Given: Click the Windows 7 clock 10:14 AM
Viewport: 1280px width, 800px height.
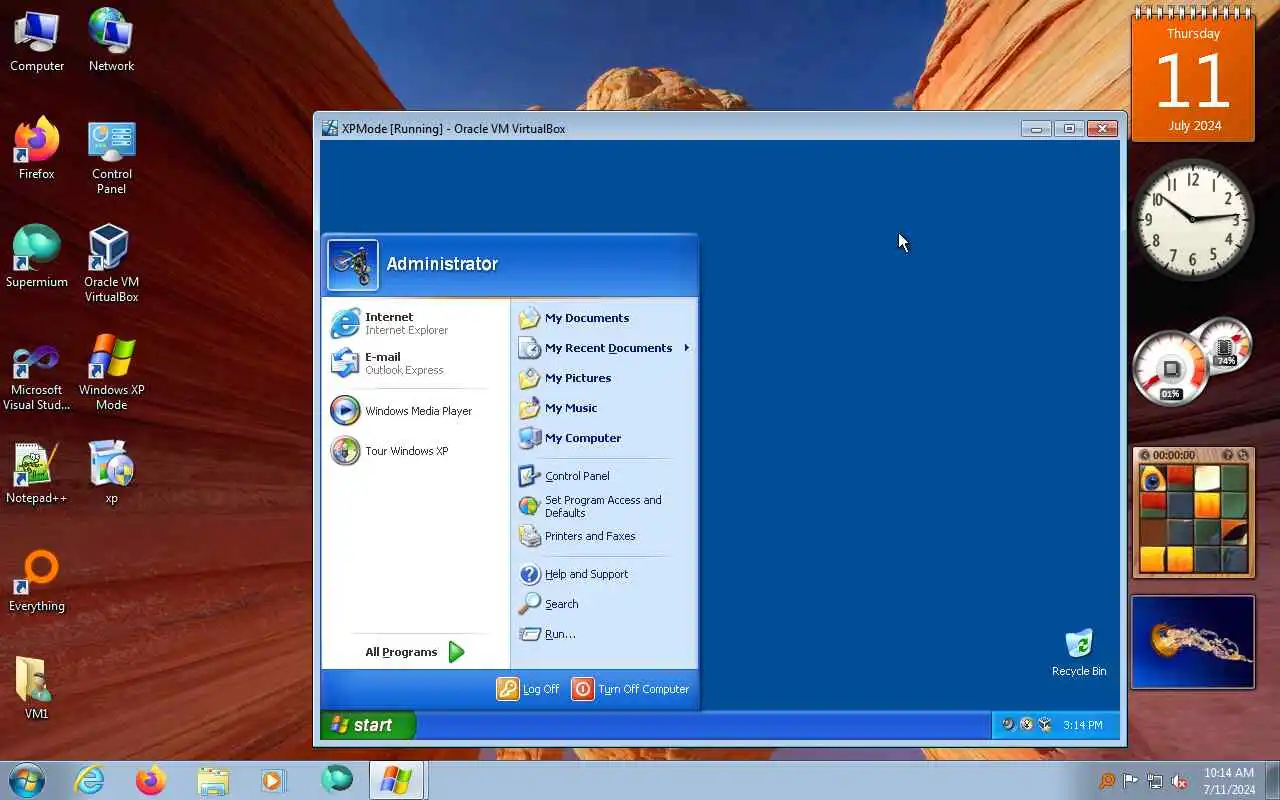Looking at the screenshot, I should [x=1229, y=773].
